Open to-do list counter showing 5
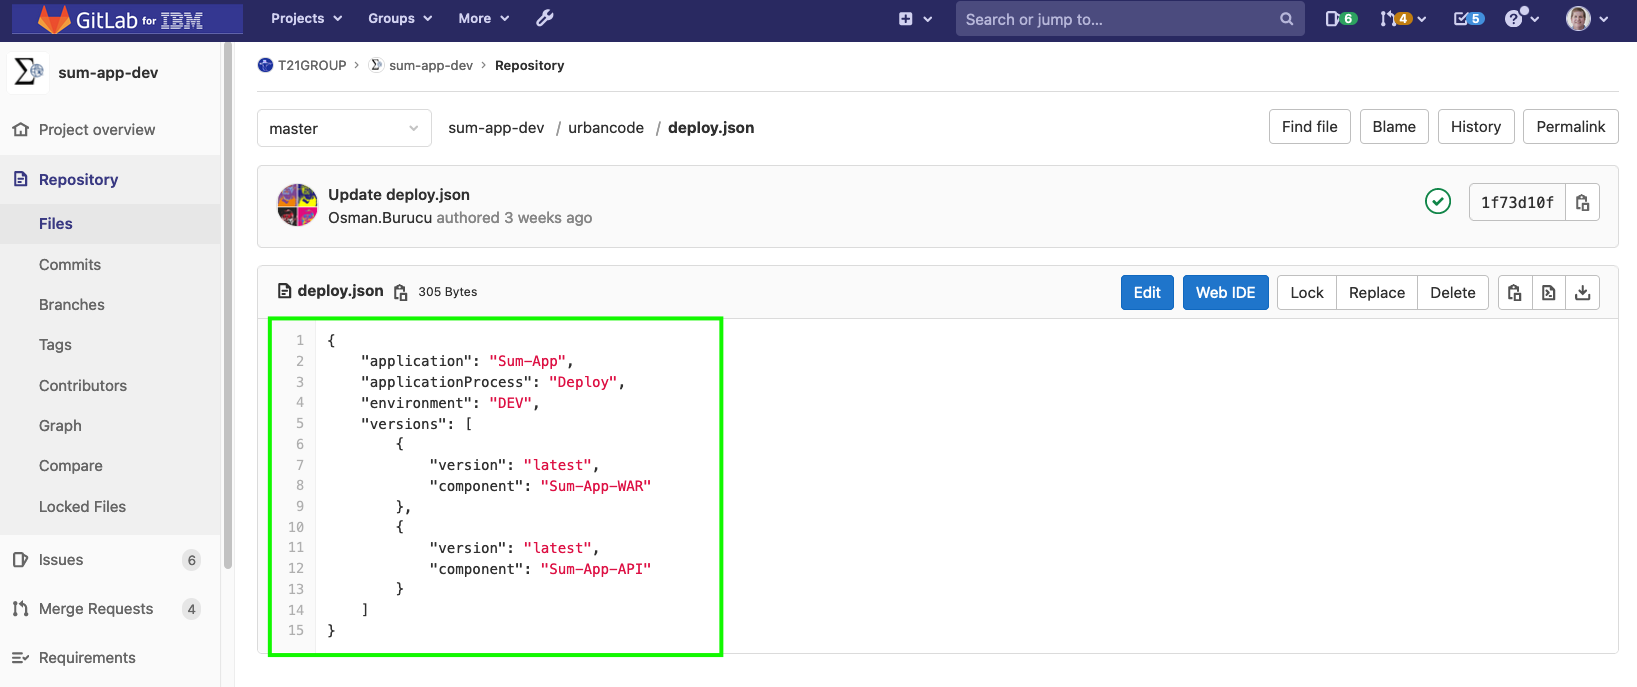 point(1468,19)
